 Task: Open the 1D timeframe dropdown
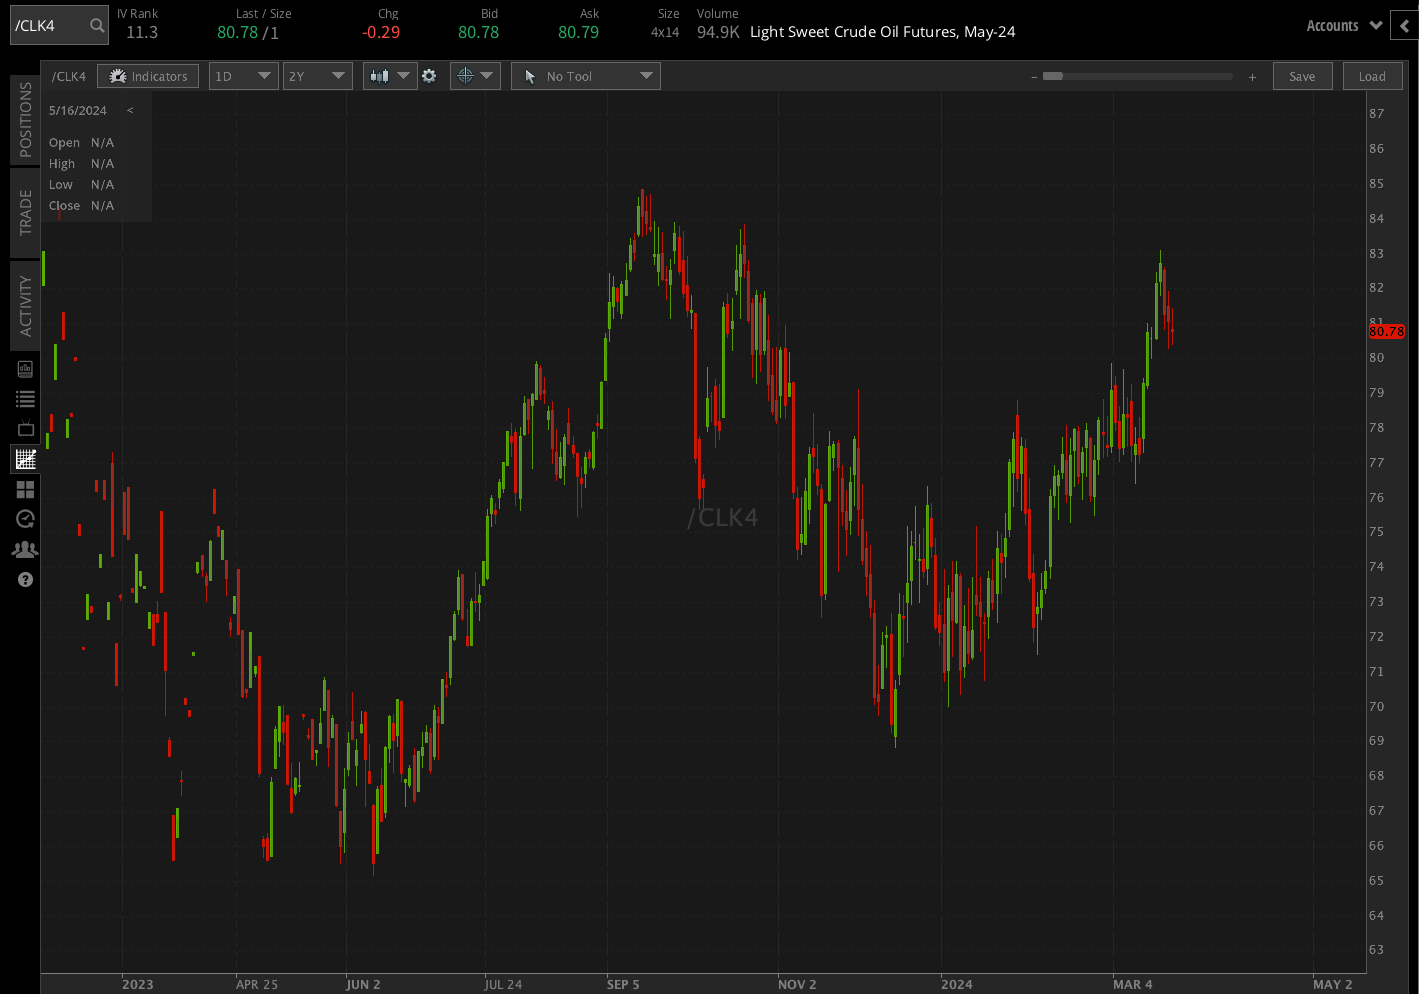click(243, 75)
